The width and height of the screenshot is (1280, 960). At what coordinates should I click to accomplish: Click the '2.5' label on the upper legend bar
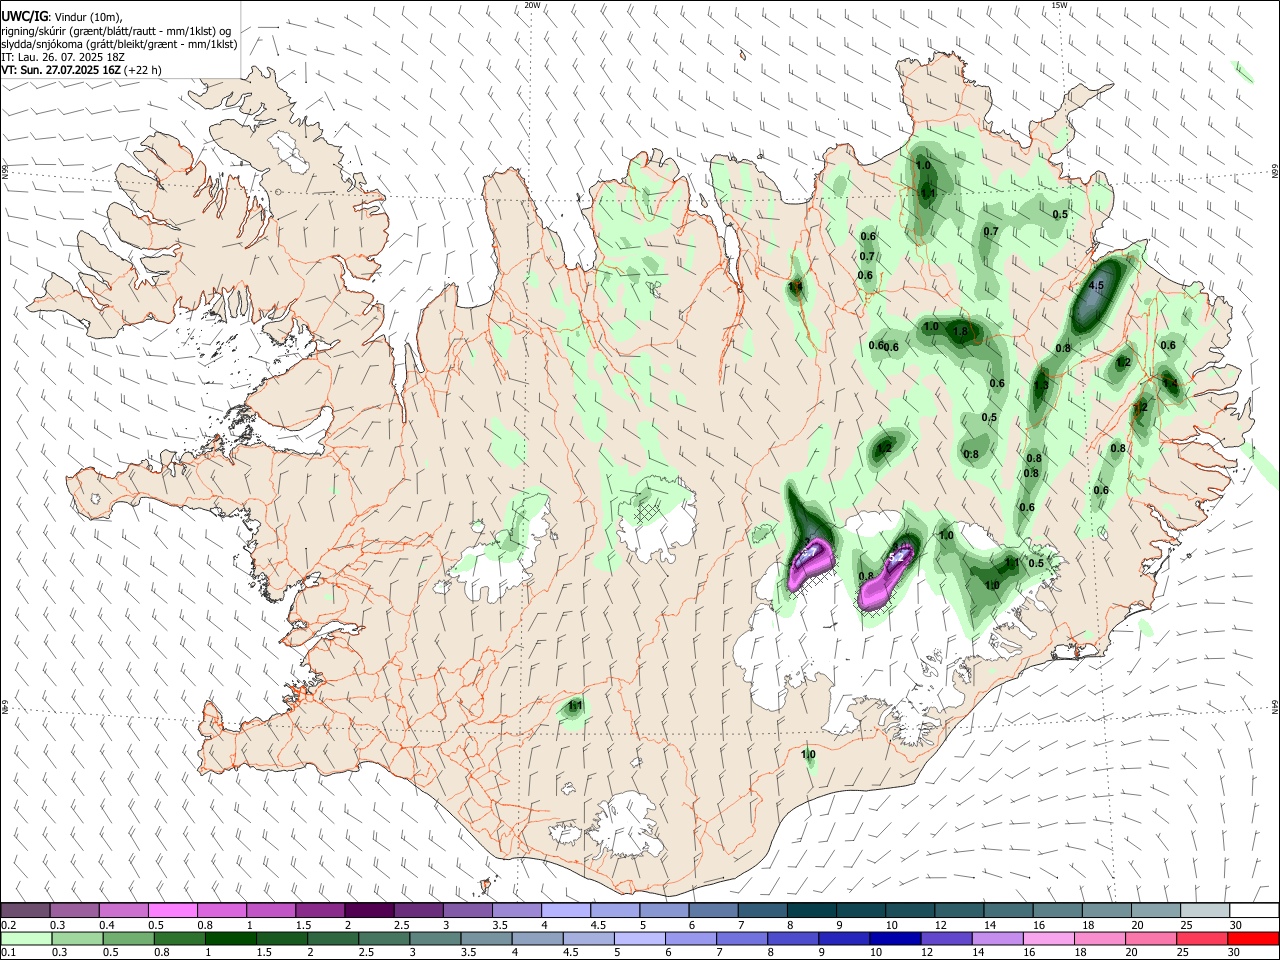(401, 925)
